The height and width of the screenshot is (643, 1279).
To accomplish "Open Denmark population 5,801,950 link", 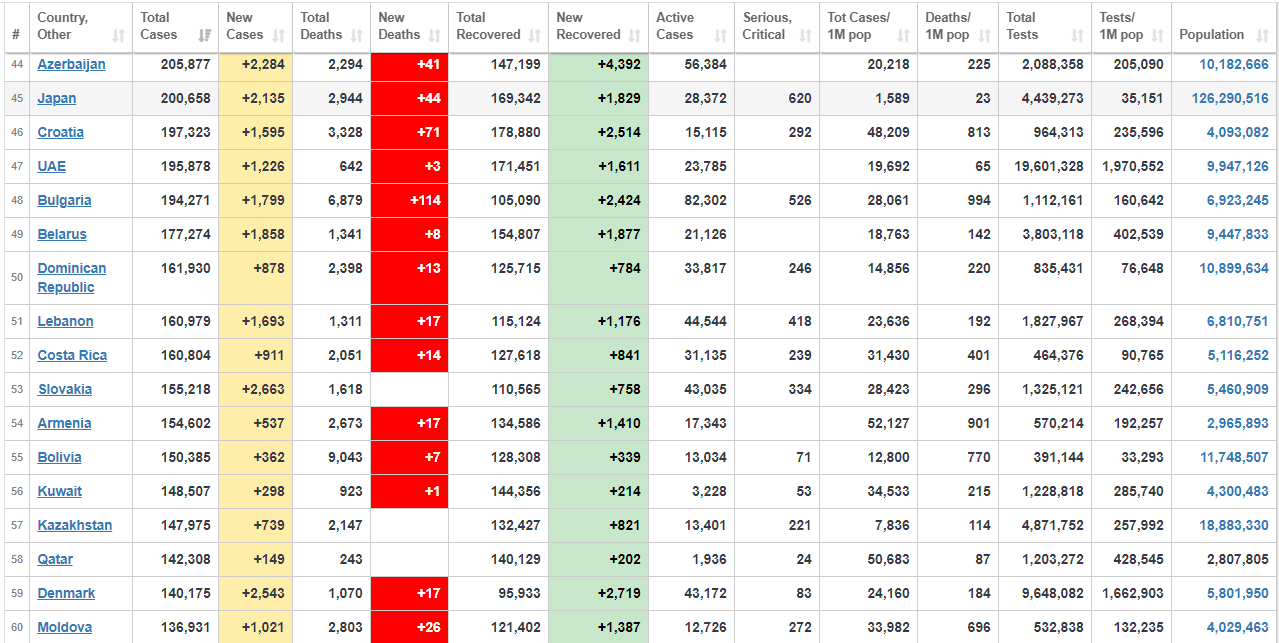I will point(1238,593).
